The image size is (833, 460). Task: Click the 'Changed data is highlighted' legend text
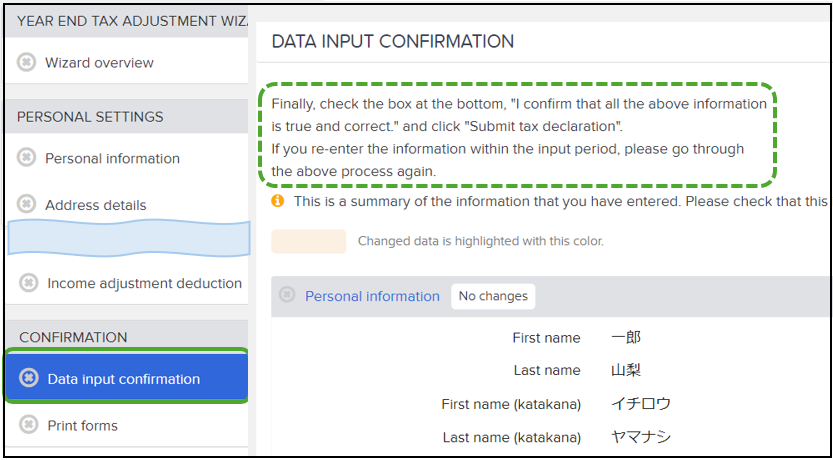(x=481, y=241)
